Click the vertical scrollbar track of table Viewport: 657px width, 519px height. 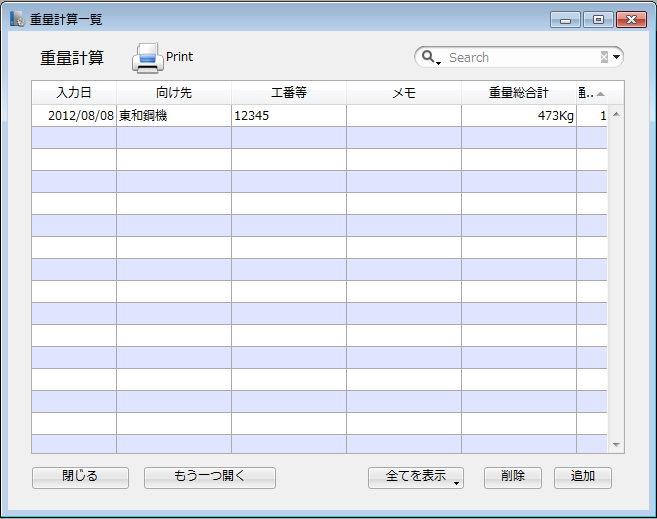coord(616,280)
